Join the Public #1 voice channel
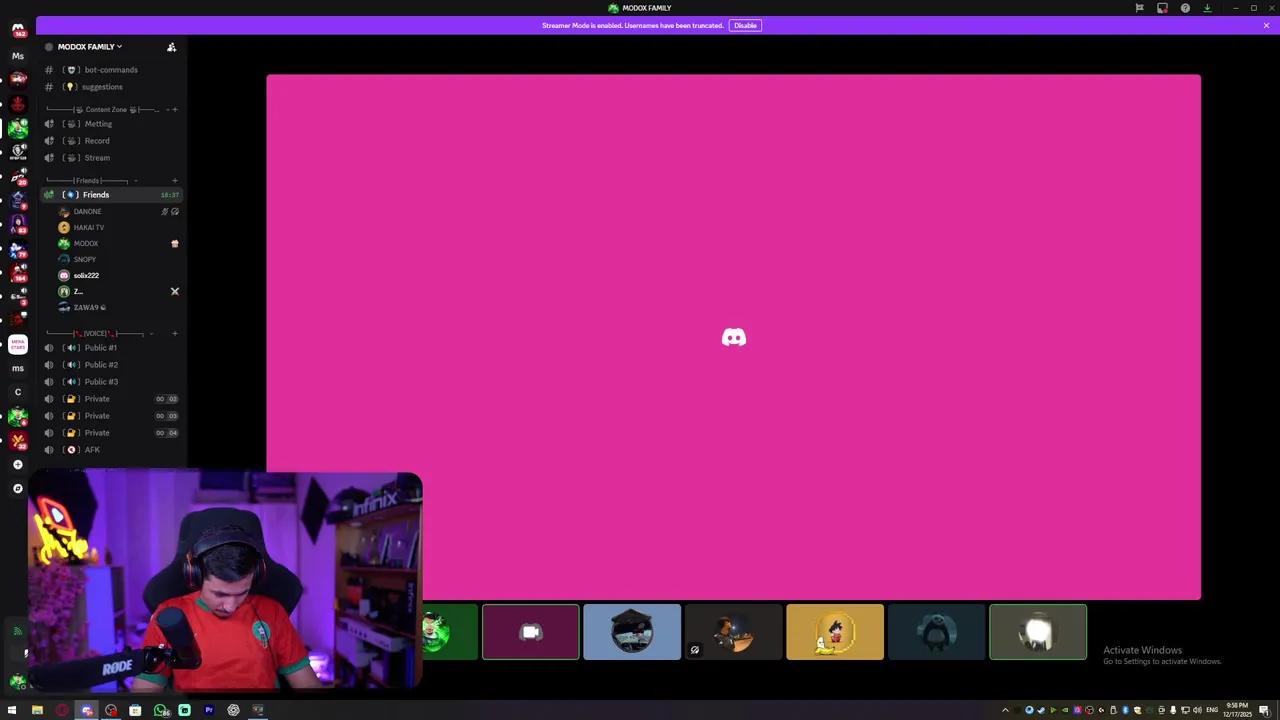Screen dimensions: 1280x720 point(100,348)
